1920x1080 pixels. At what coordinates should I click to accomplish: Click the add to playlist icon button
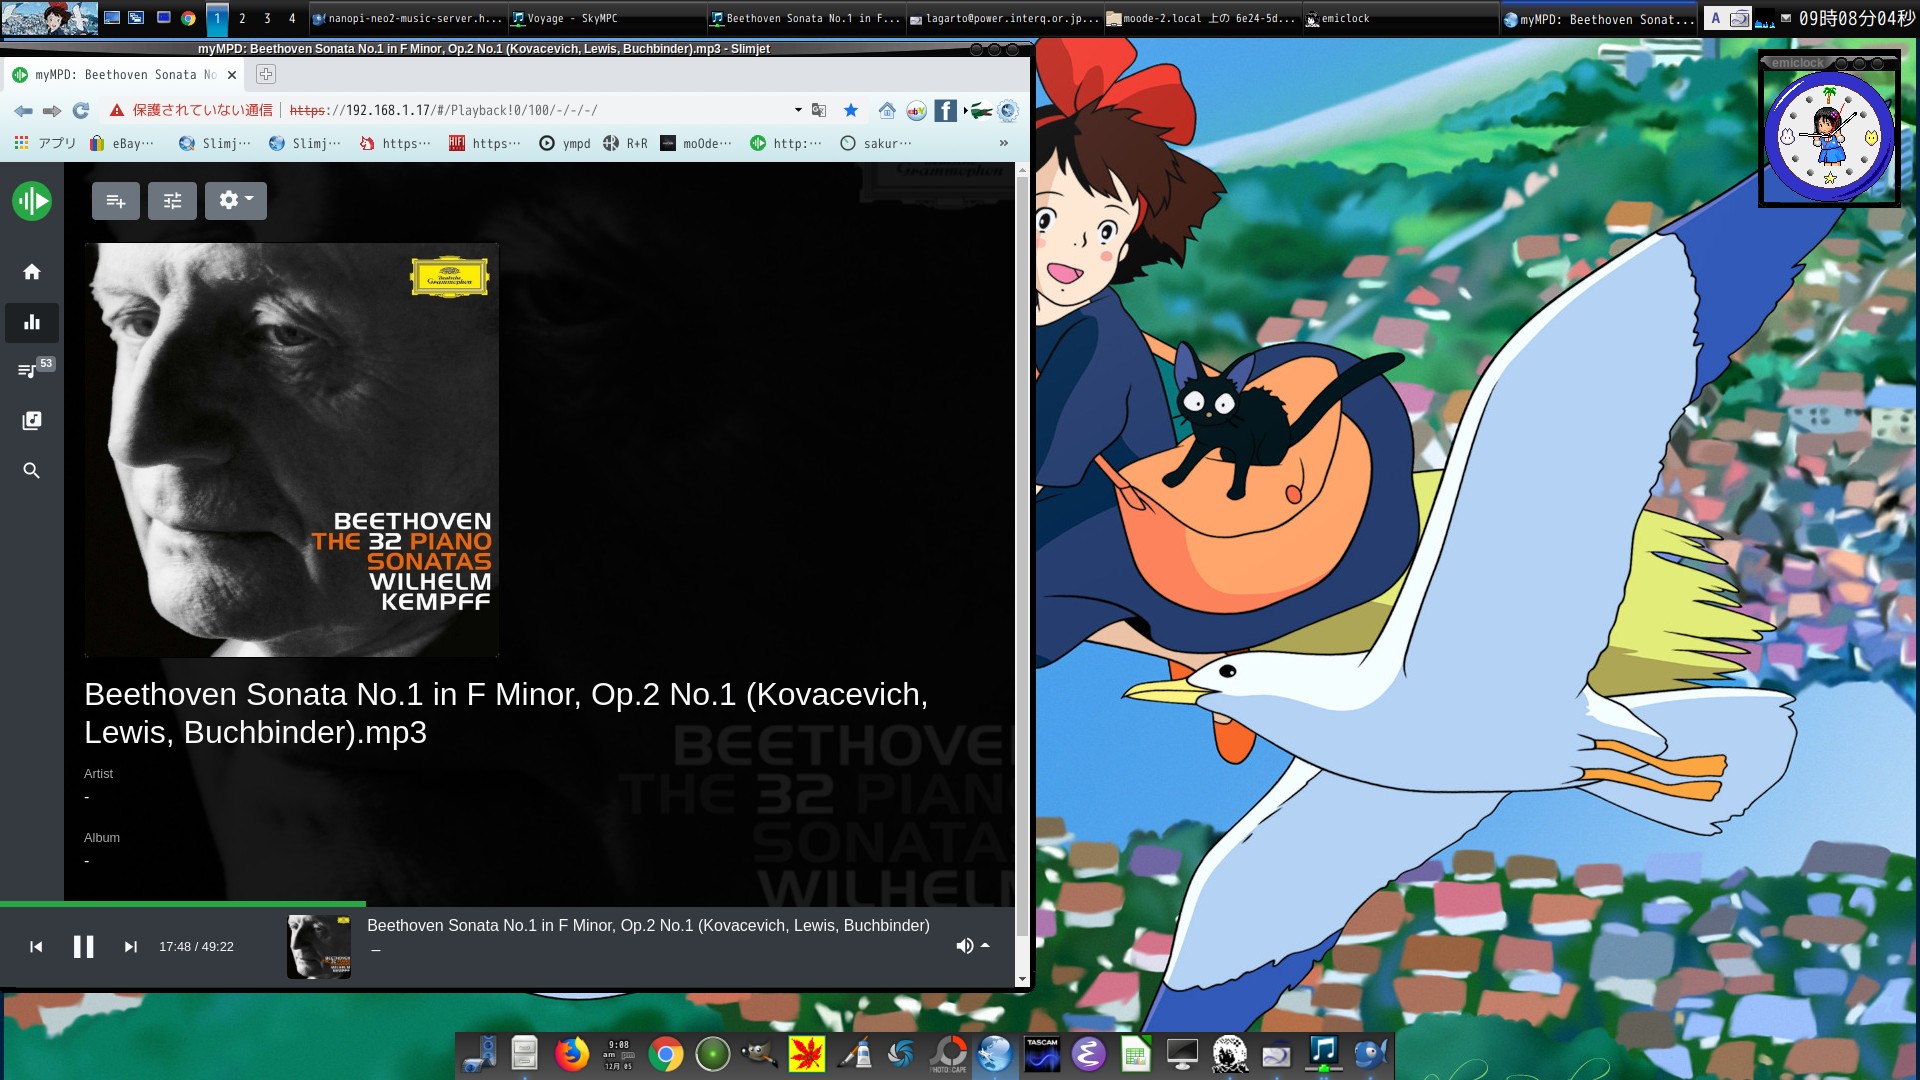coord(116,201)
